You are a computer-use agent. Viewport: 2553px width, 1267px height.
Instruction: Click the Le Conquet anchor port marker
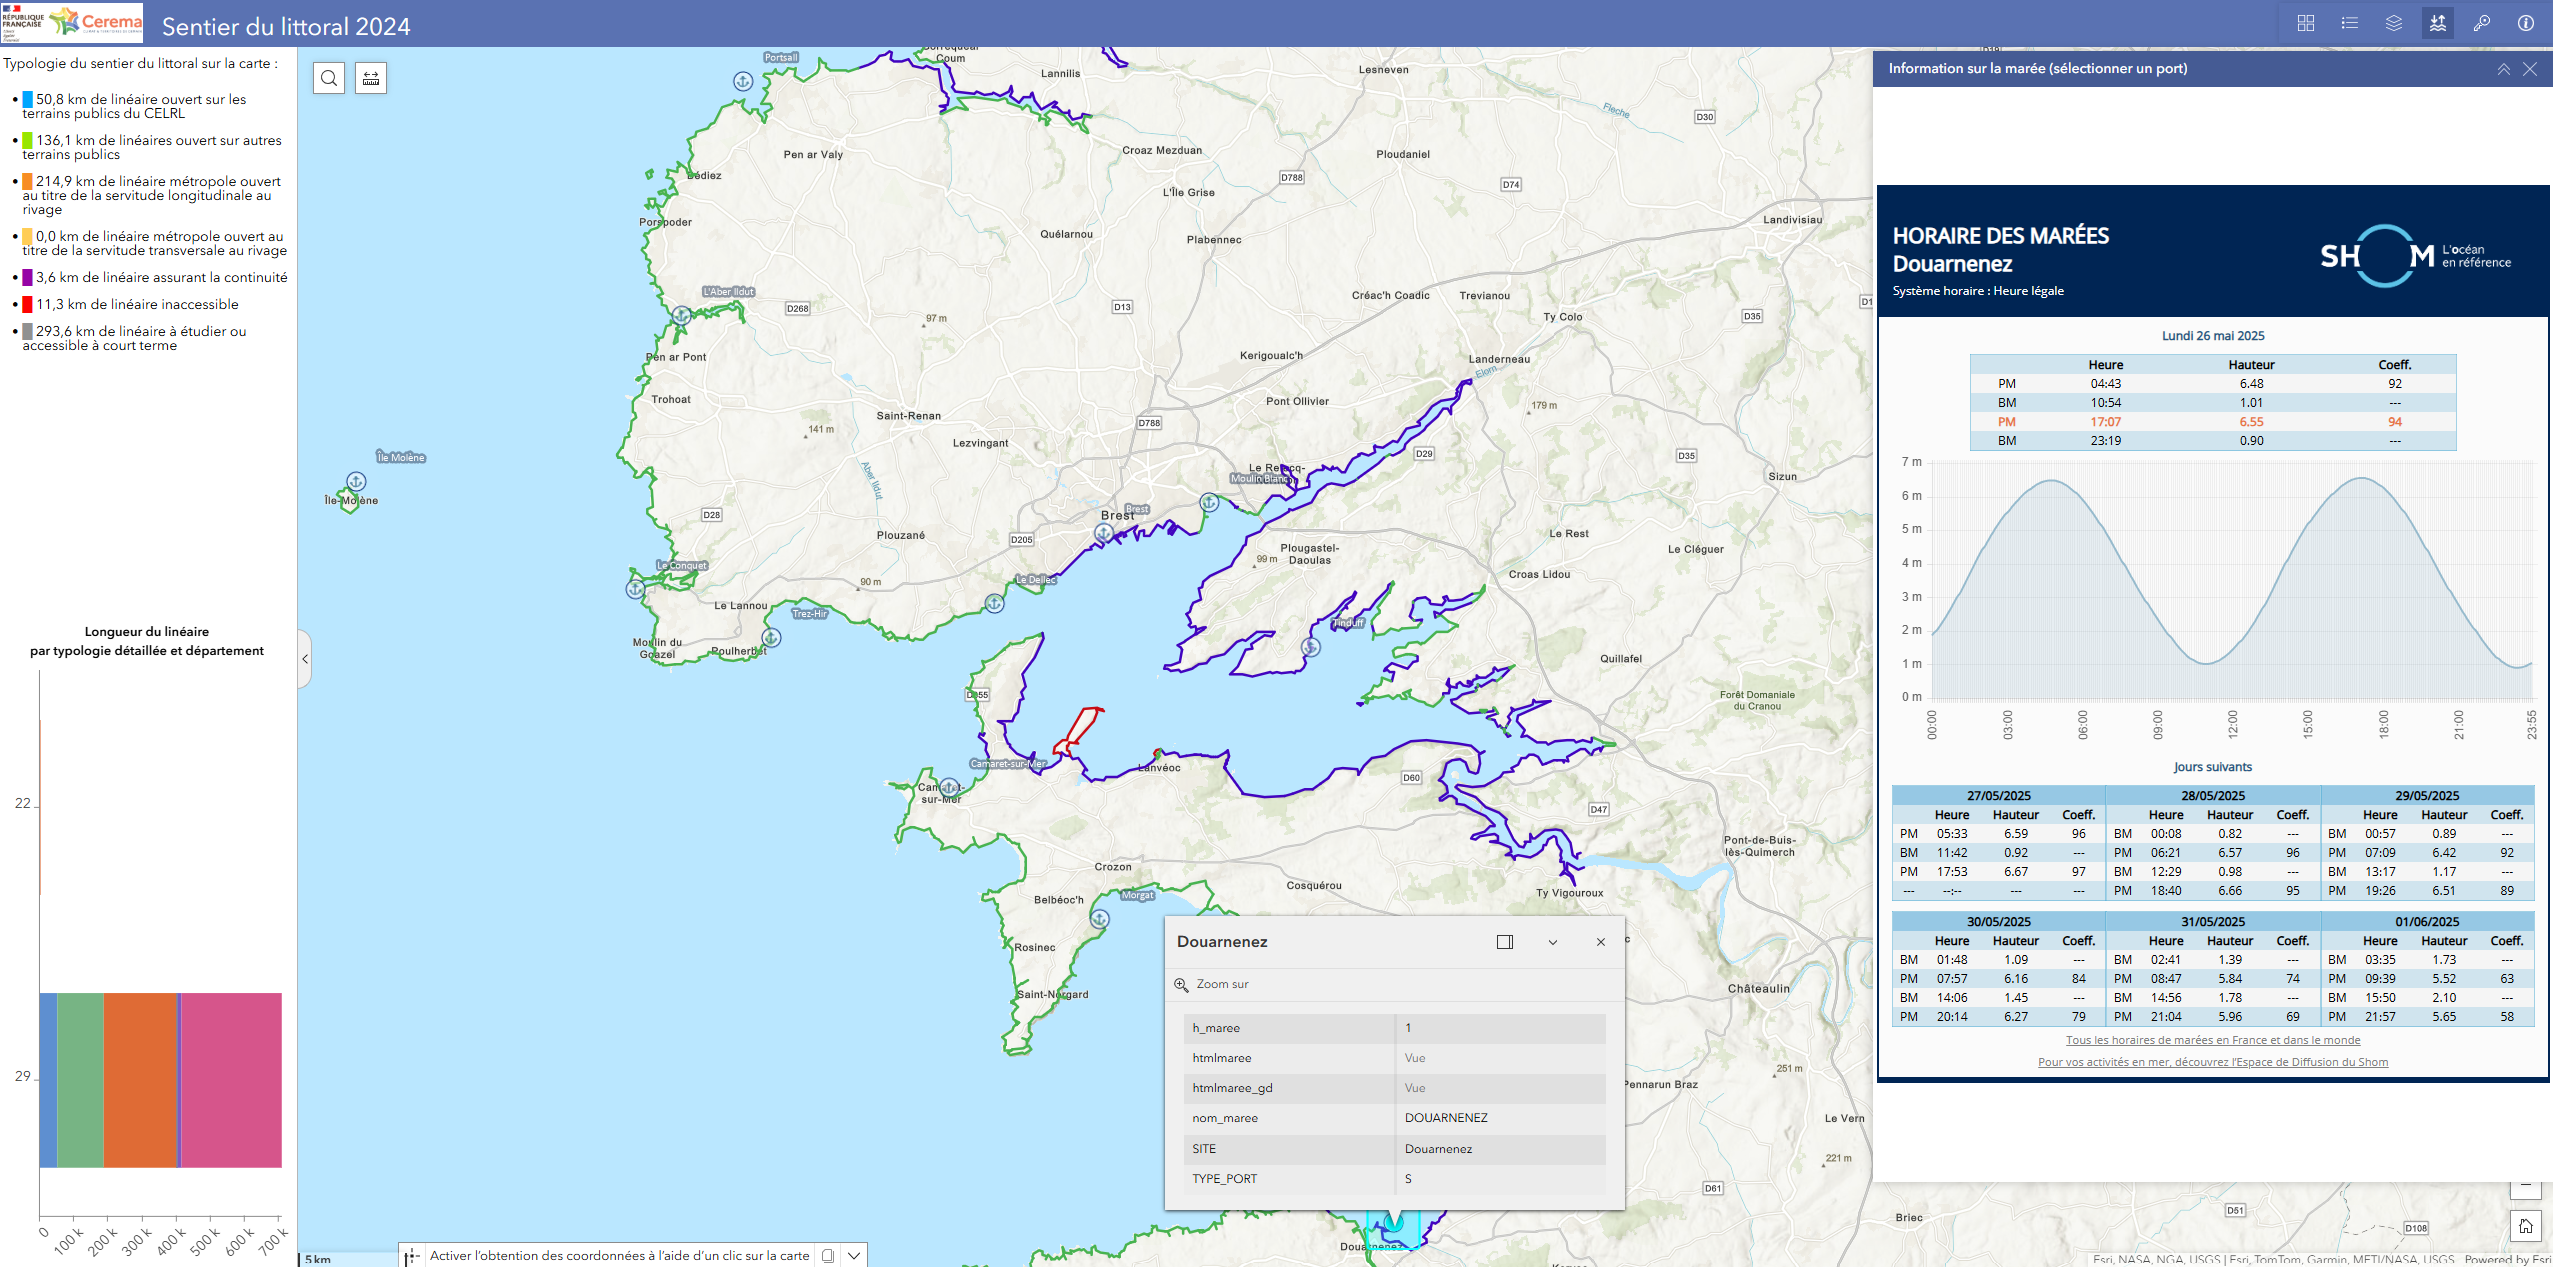pyautogui.click(x=635, y=590)
